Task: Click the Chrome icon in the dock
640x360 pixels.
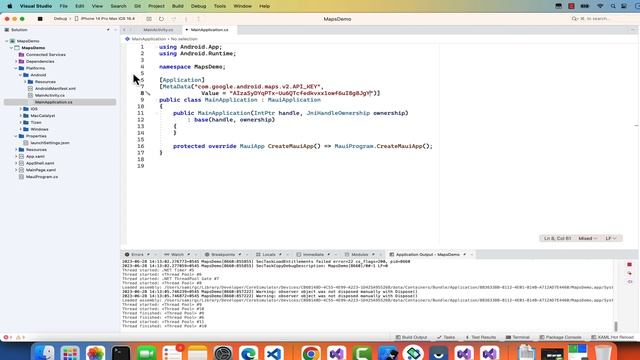Action: [x=311, y=353]
